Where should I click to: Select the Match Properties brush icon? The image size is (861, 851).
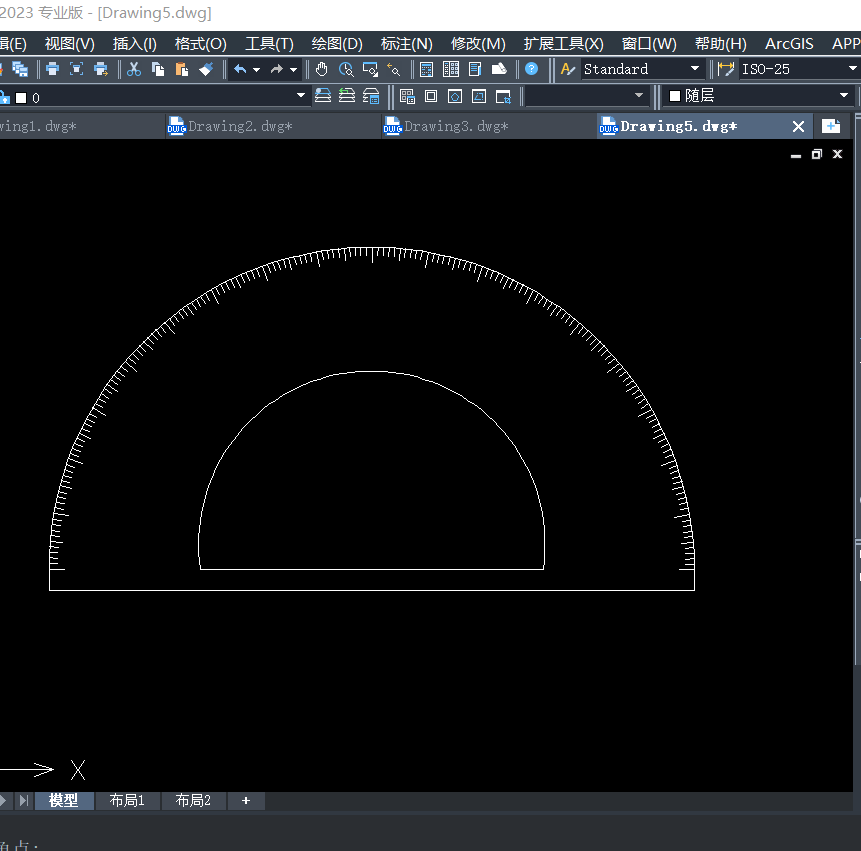206,69
